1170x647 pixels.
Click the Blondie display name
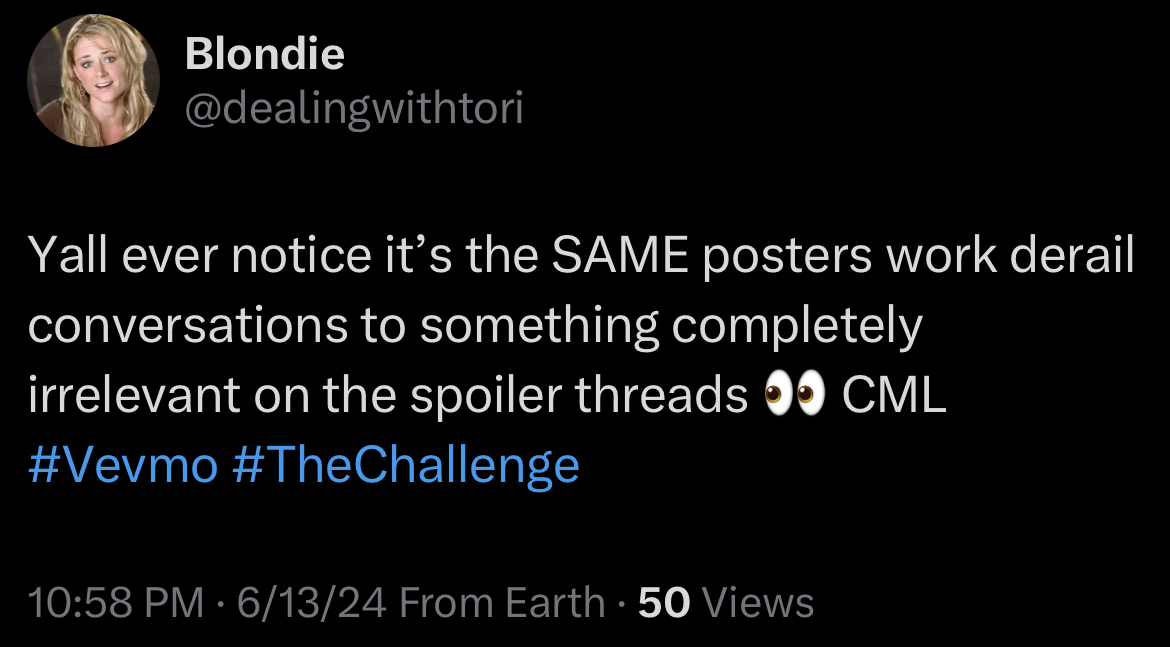(265, 54)
